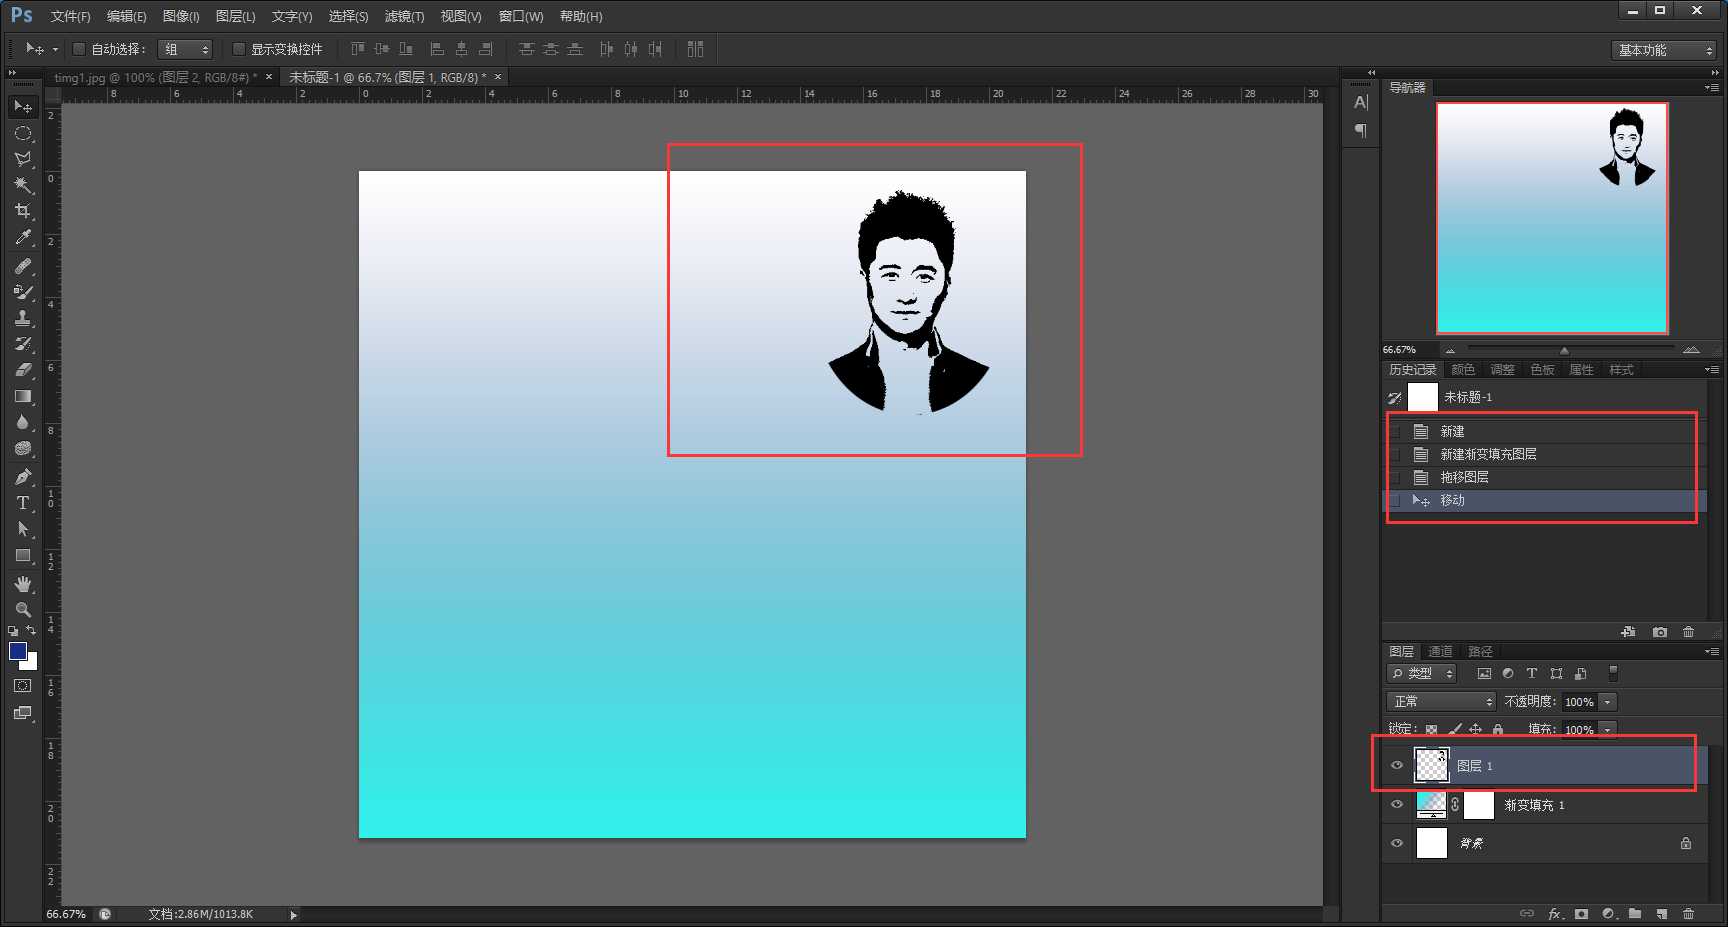The height and width of the screenshot is (927, 1728).
Task: Click the background color swatch
Action: click(32, 663)
